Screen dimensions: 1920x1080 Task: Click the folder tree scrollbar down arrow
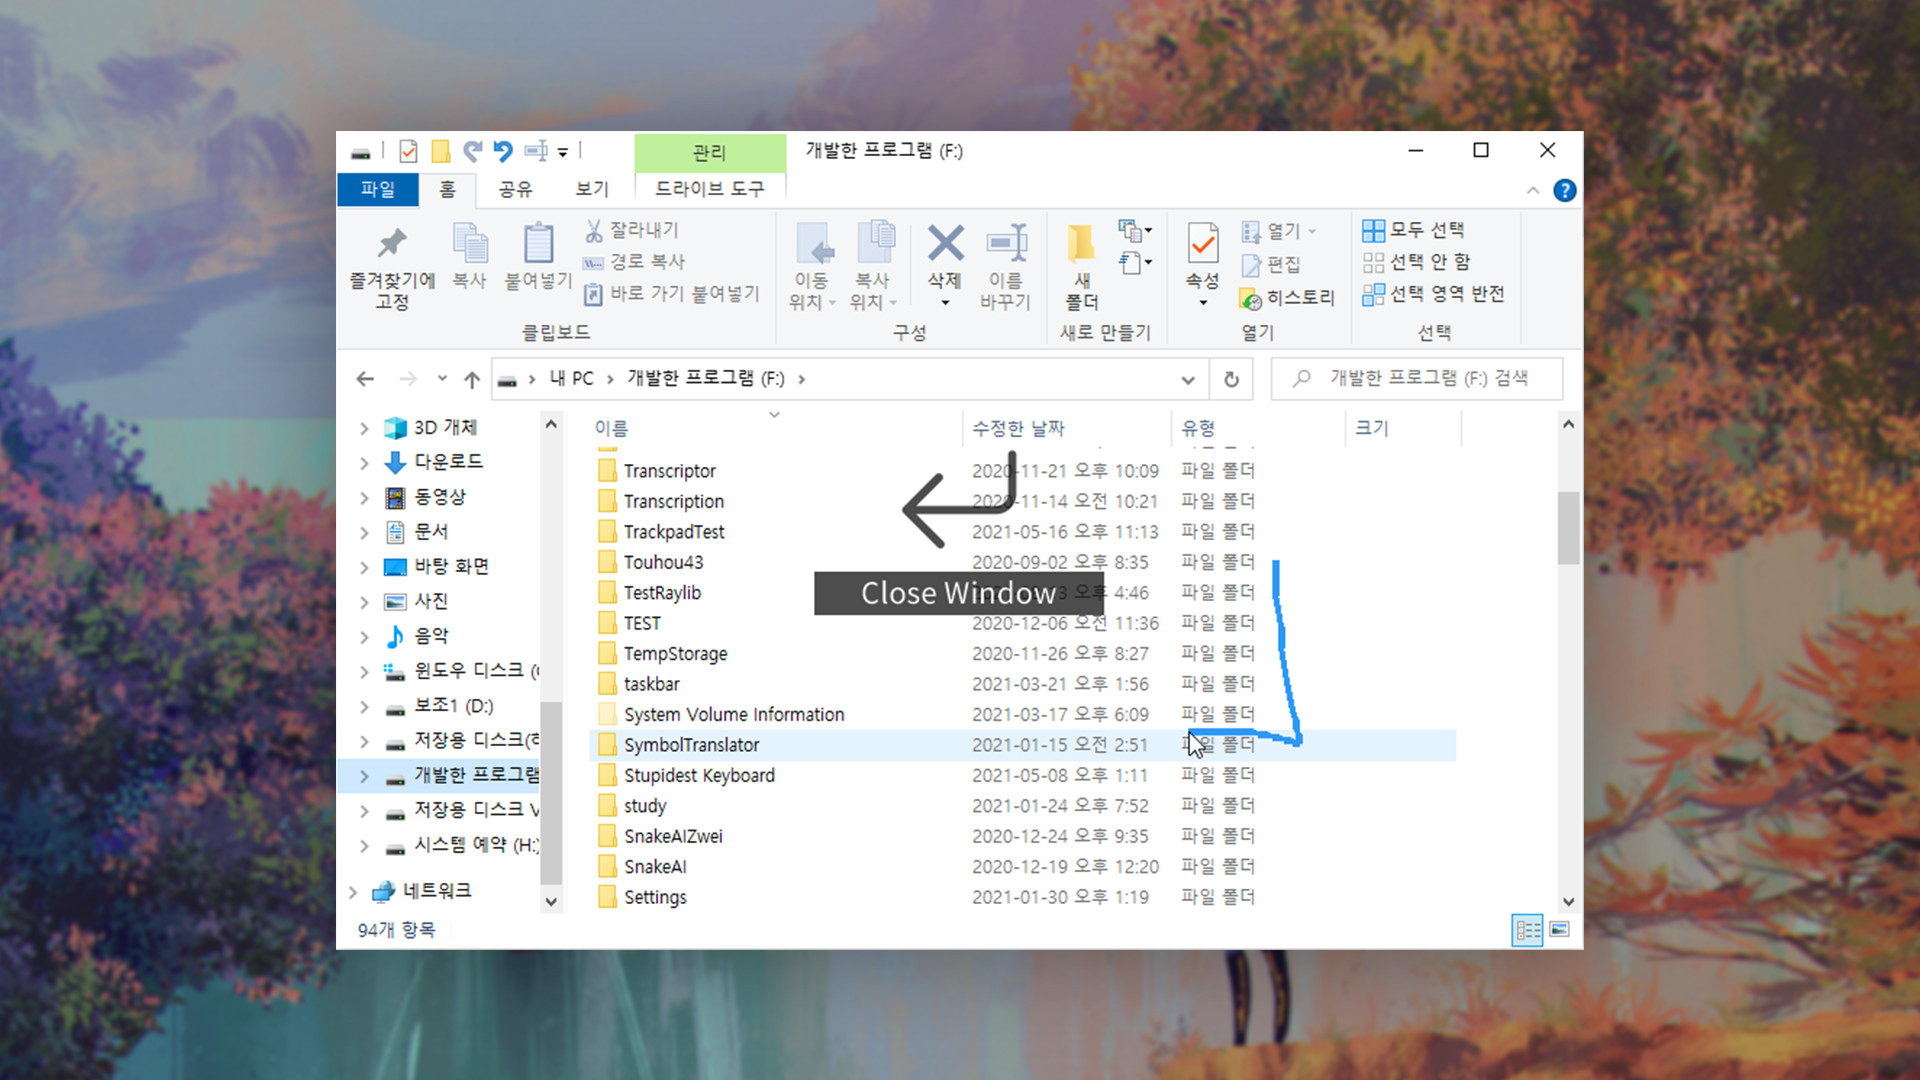click(551, 901)
